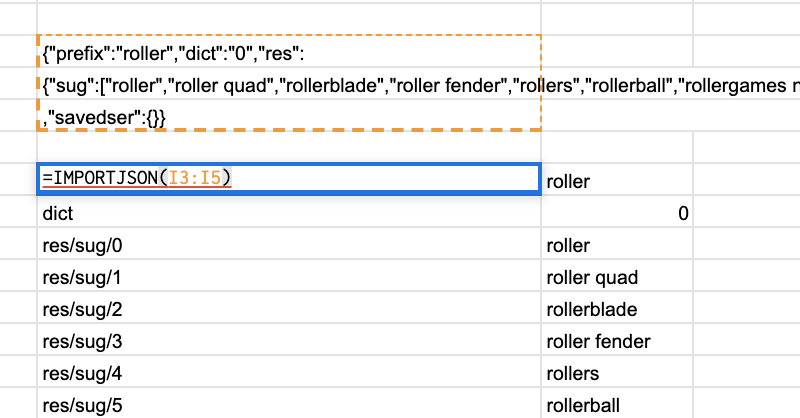Click the res/sug/2 cell
Image resolution: width=800 pixels, height=418 pixels.
tap(289, 309)
